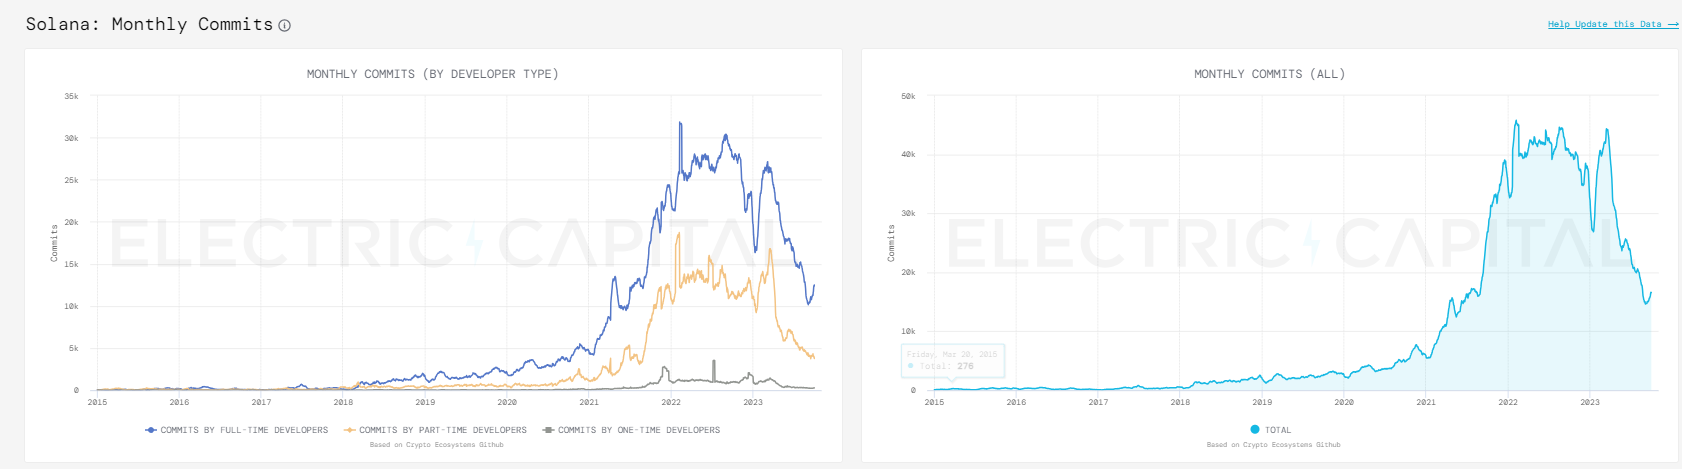Click the Crypto Ecosystems Github credit under right chart
This screenshot has height=469, width=1682.
coord(1273,445)
